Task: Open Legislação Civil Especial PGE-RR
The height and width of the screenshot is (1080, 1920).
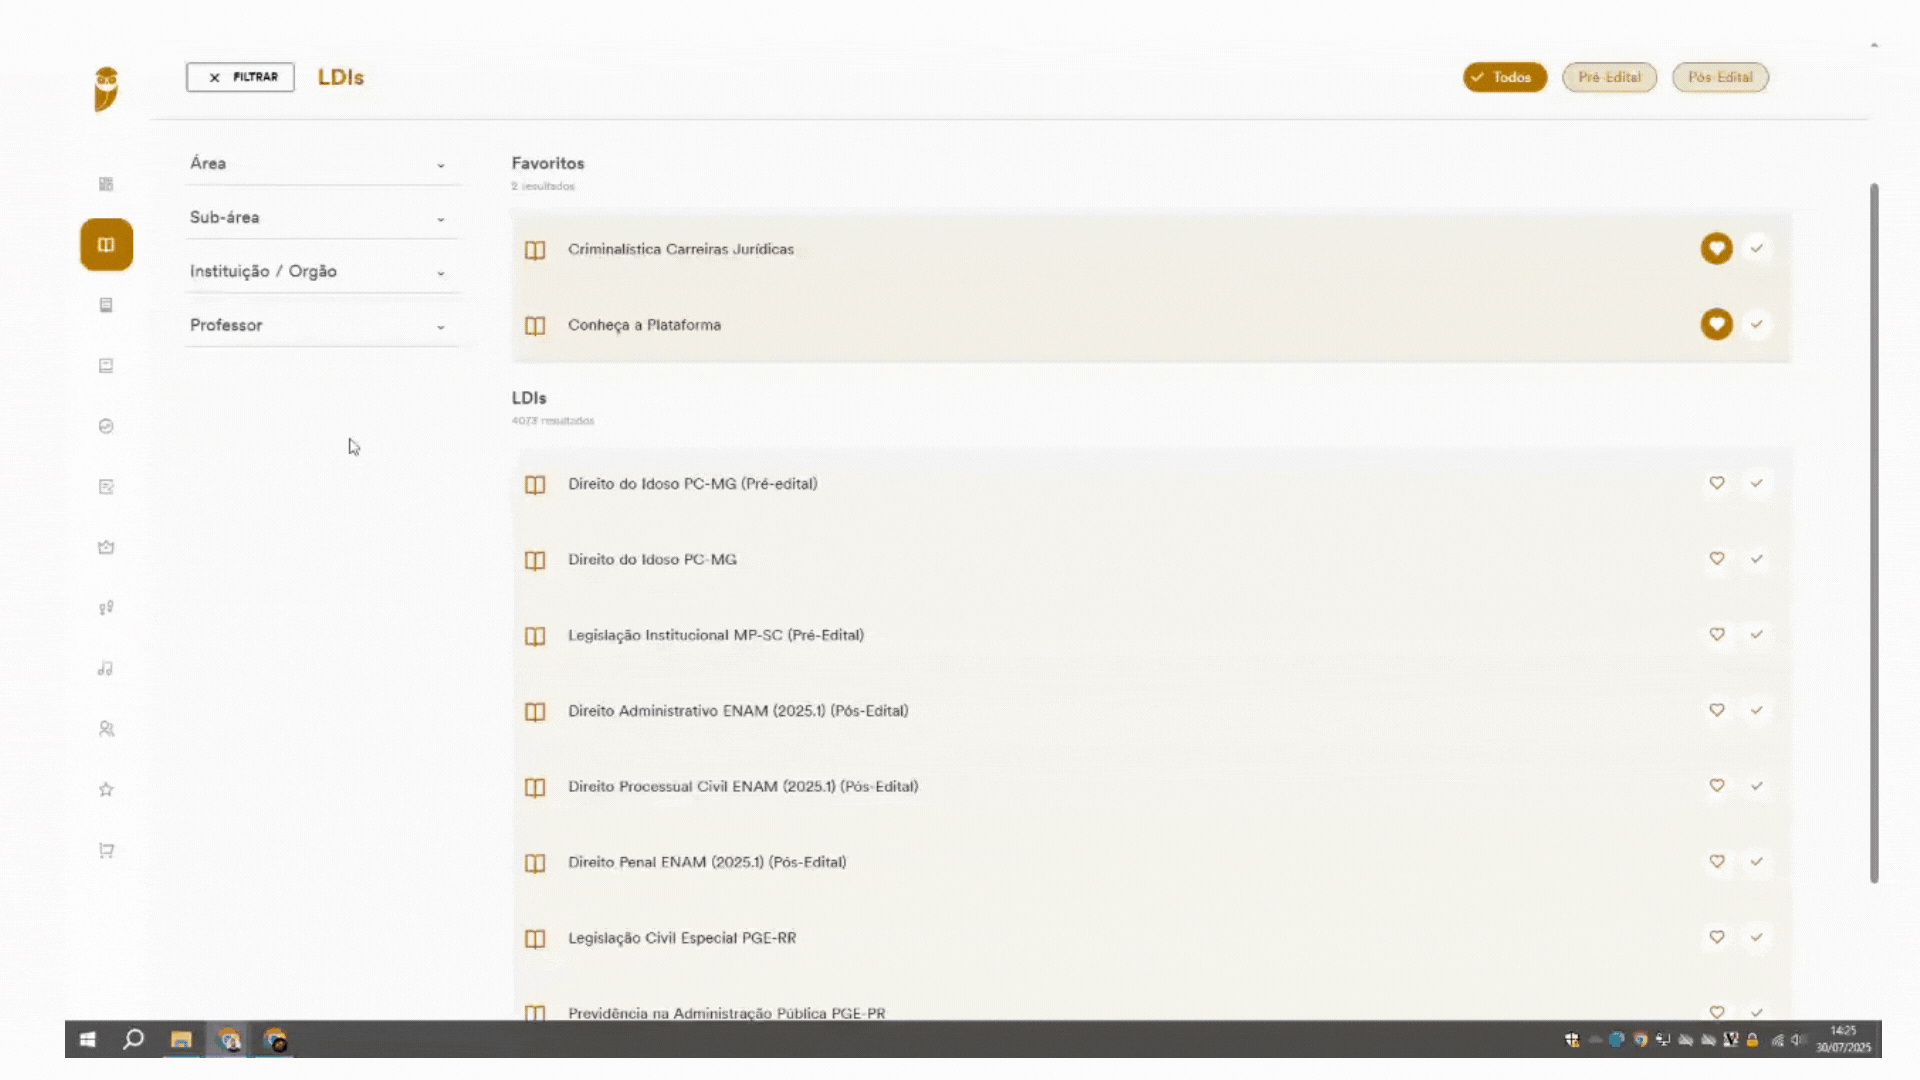Action: pyautogui.click(x=682, y=938)
